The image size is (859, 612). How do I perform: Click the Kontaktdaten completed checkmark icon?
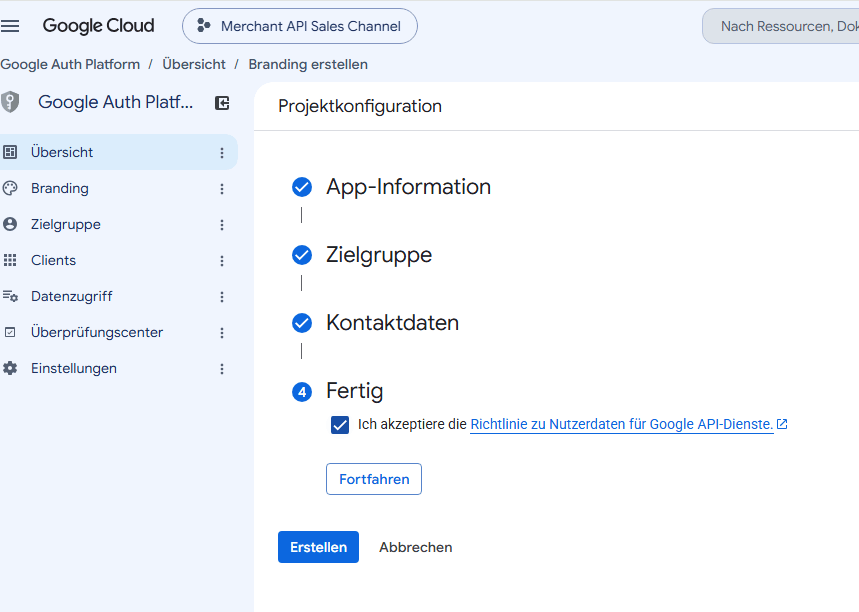[x=302, y=323]
